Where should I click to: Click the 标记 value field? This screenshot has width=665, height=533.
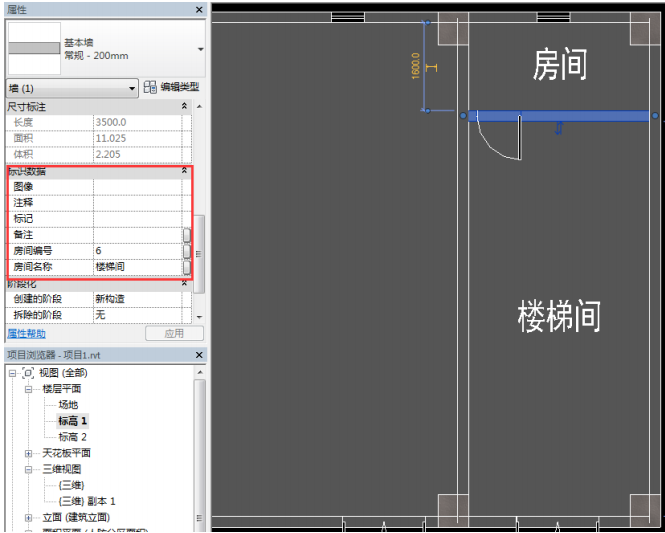[137, 219]
